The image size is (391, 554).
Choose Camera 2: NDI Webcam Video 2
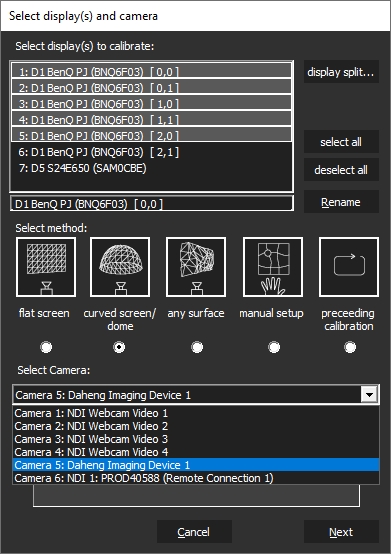tap(196, 426)
